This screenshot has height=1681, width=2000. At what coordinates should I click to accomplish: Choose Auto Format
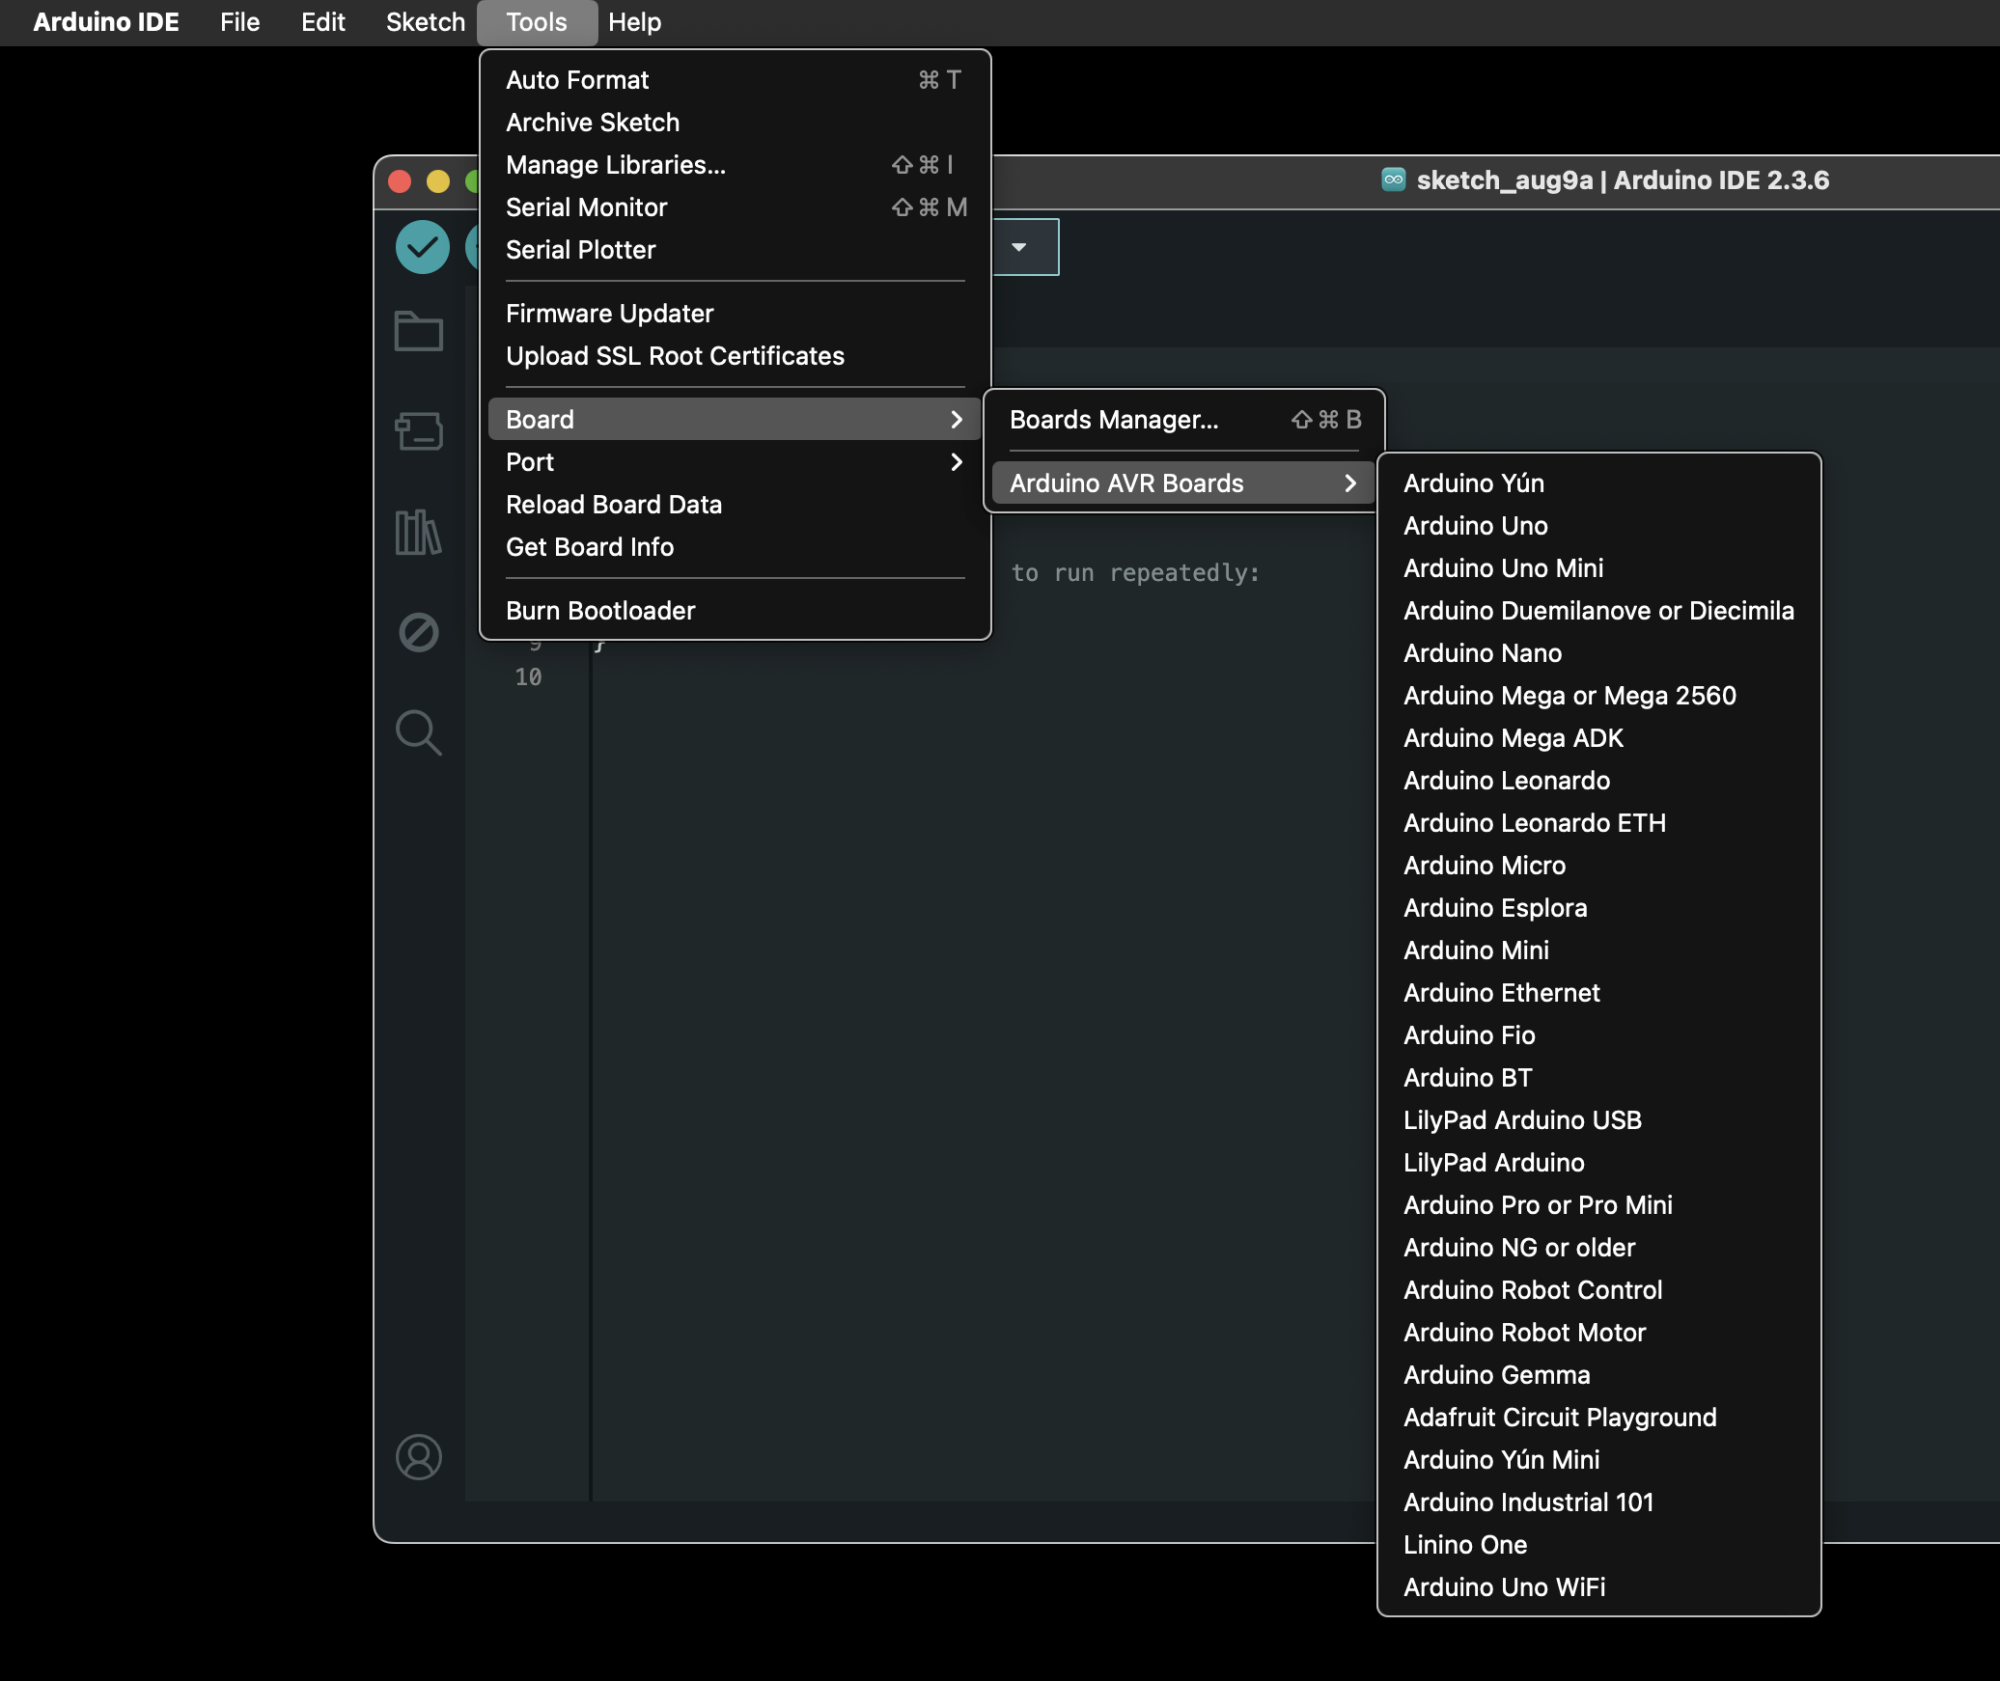tap(734, 80)
